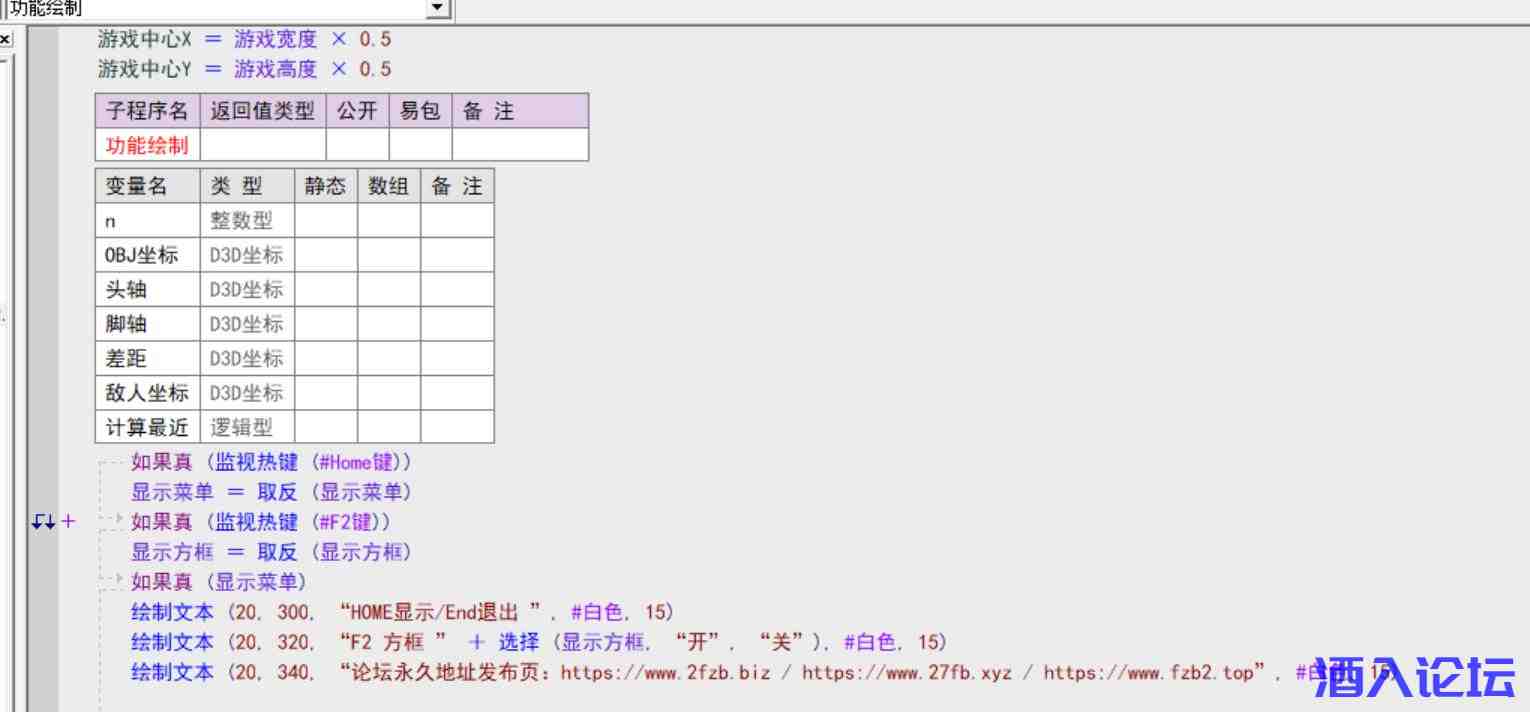
Task: Close the left side panel
Action: [x=6, y=40]
